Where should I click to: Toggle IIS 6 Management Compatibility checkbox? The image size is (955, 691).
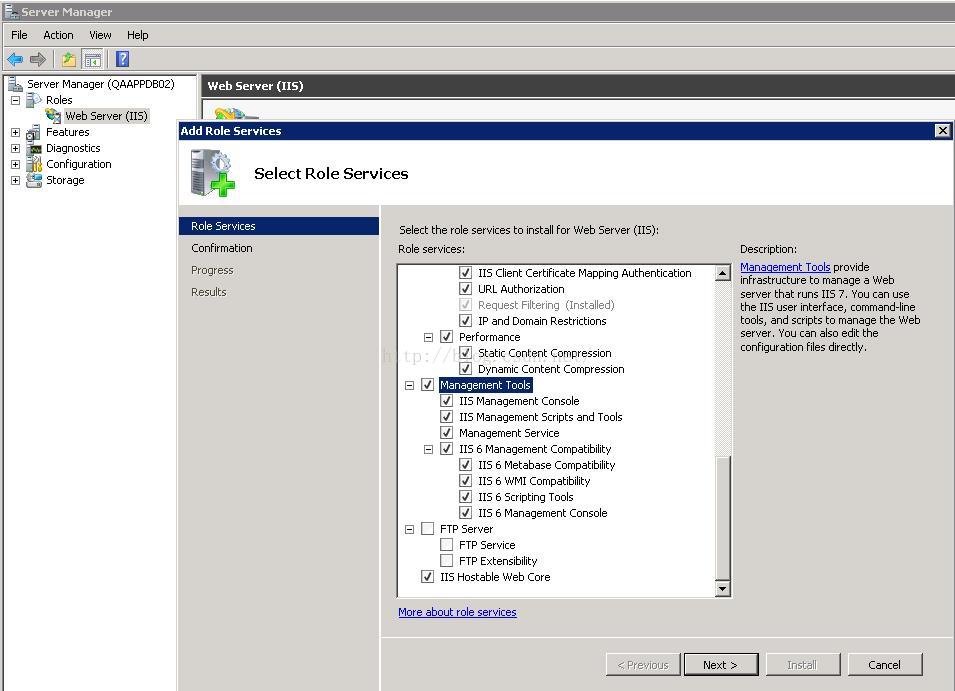click(446, 449)
